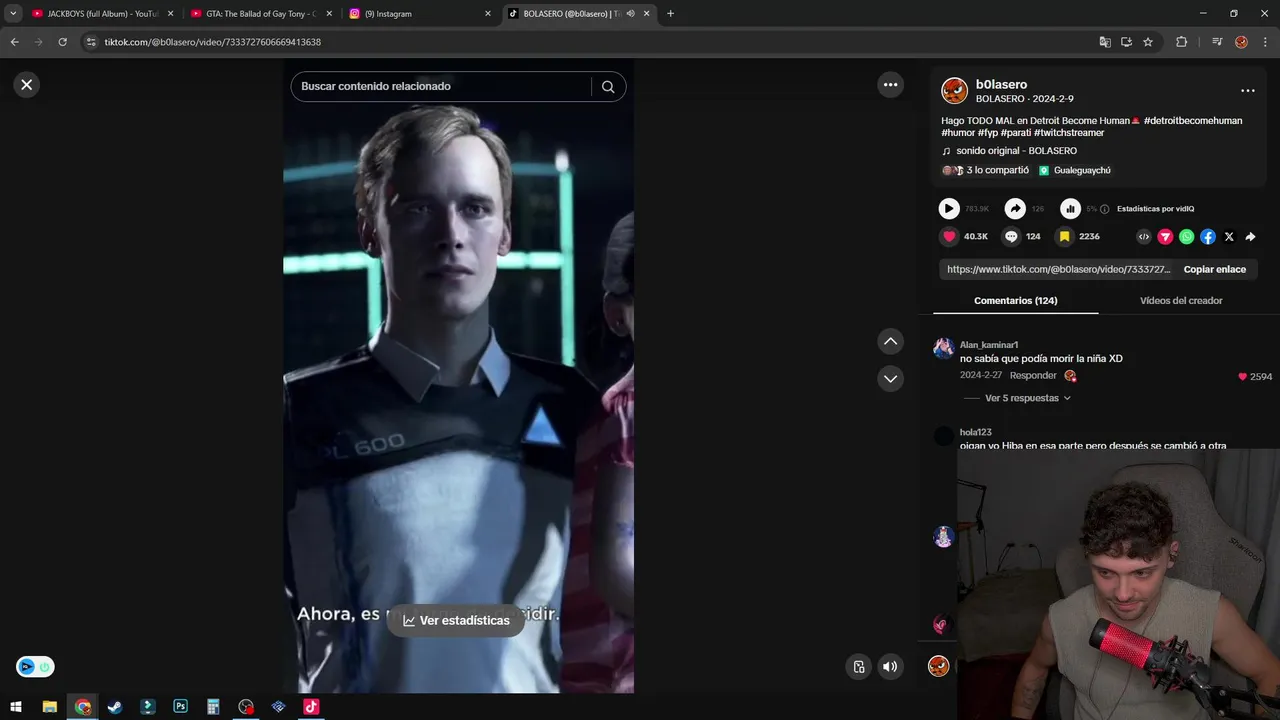
Task: Mute the TikTok tab audio icon
Action: point(630,14)
